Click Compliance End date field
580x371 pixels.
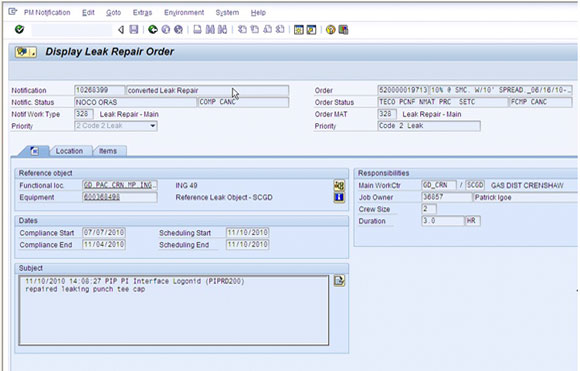tap(104, 244)
